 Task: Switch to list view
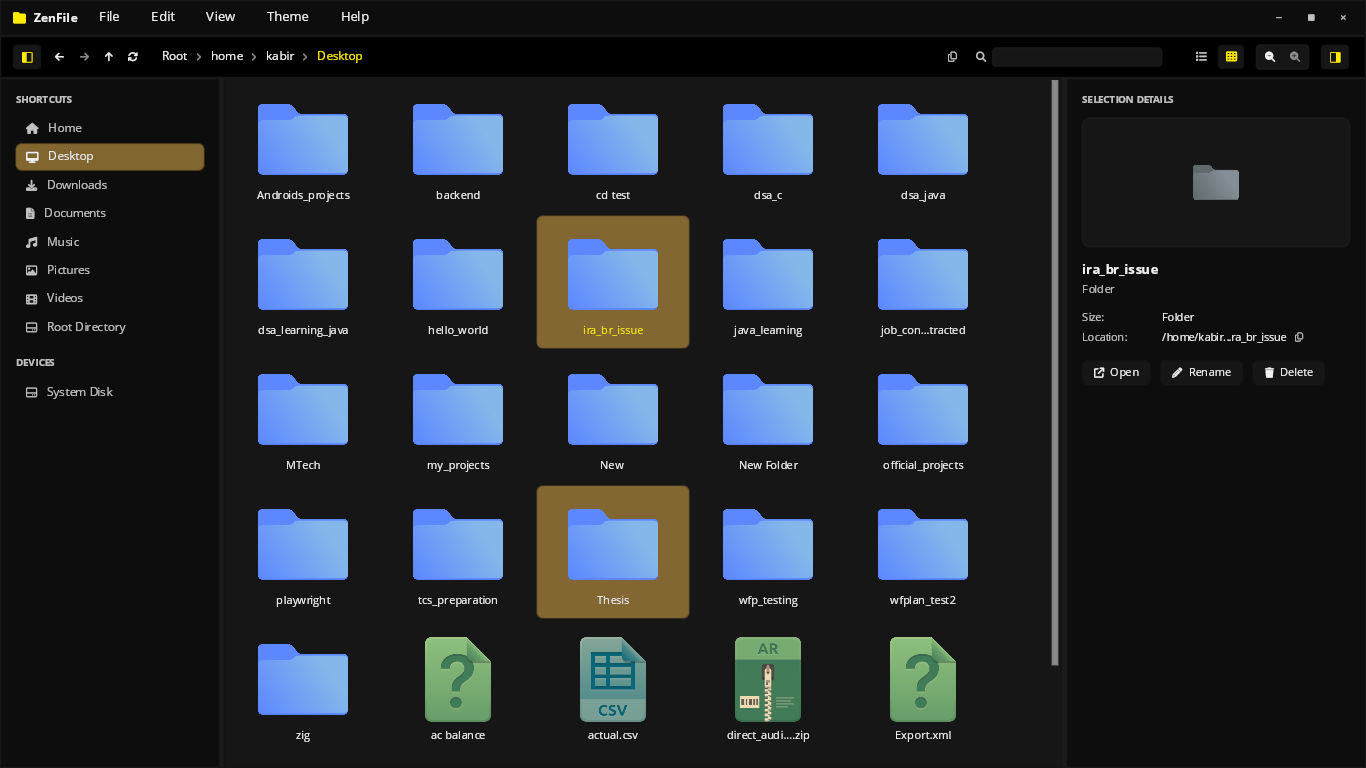pos(1201,57)
